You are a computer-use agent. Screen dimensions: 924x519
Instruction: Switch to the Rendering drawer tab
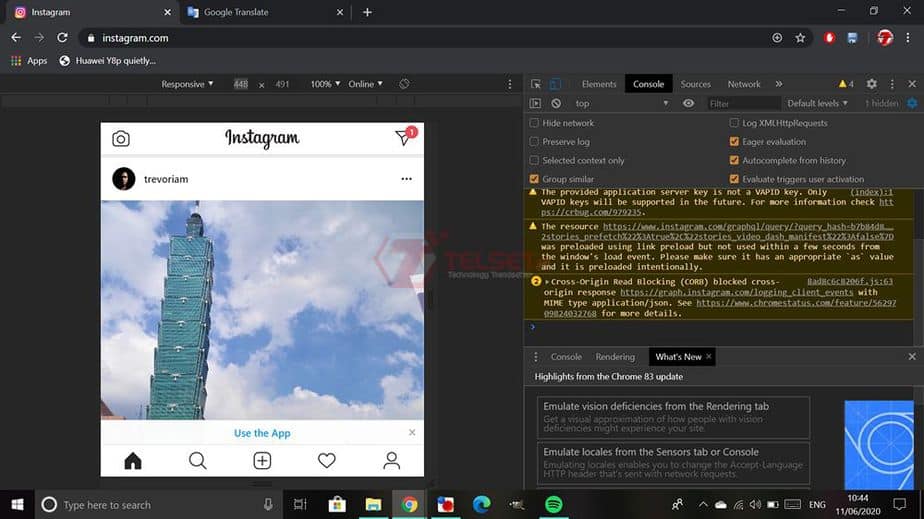coord(615,357)
